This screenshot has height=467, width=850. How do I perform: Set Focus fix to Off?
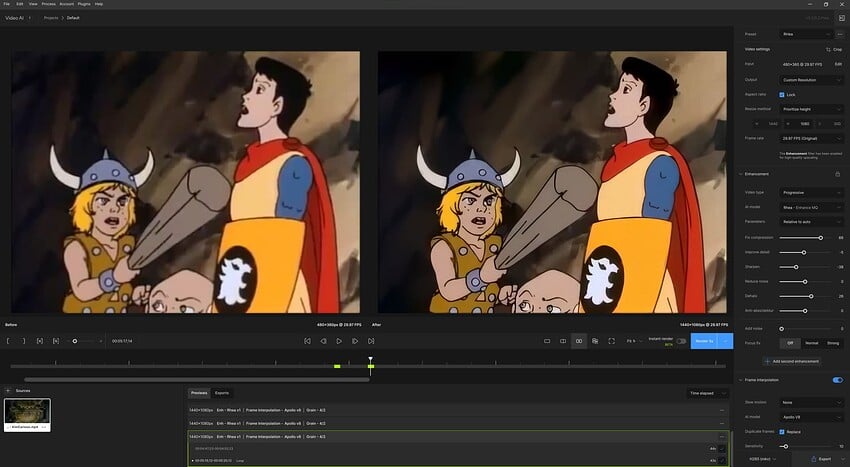pos(790,343)
